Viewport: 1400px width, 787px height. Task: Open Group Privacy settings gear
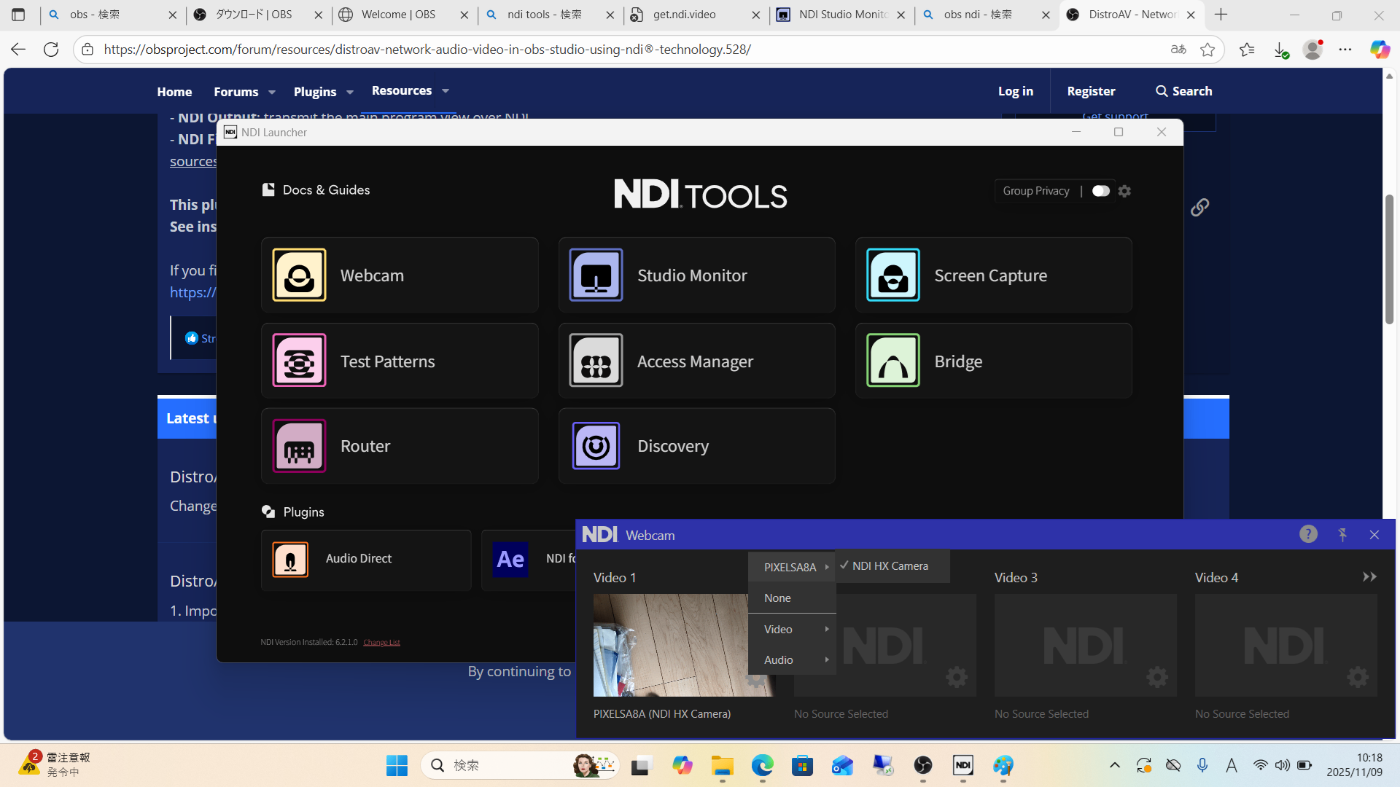1124,191
